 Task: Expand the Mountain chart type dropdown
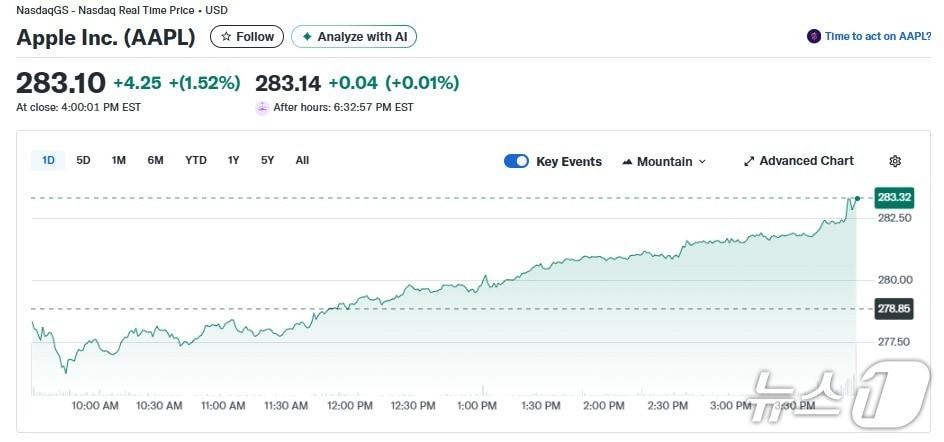(x=702, y=161)
